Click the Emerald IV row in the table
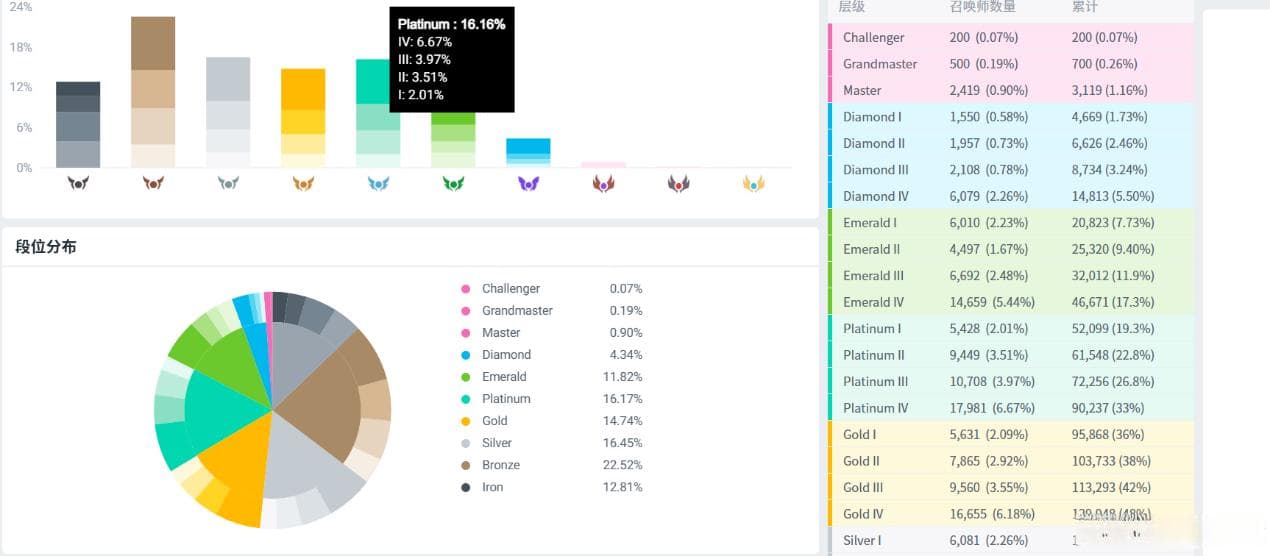The image size is (1270, 556). pyautogui.click(x=1011, y=302)
